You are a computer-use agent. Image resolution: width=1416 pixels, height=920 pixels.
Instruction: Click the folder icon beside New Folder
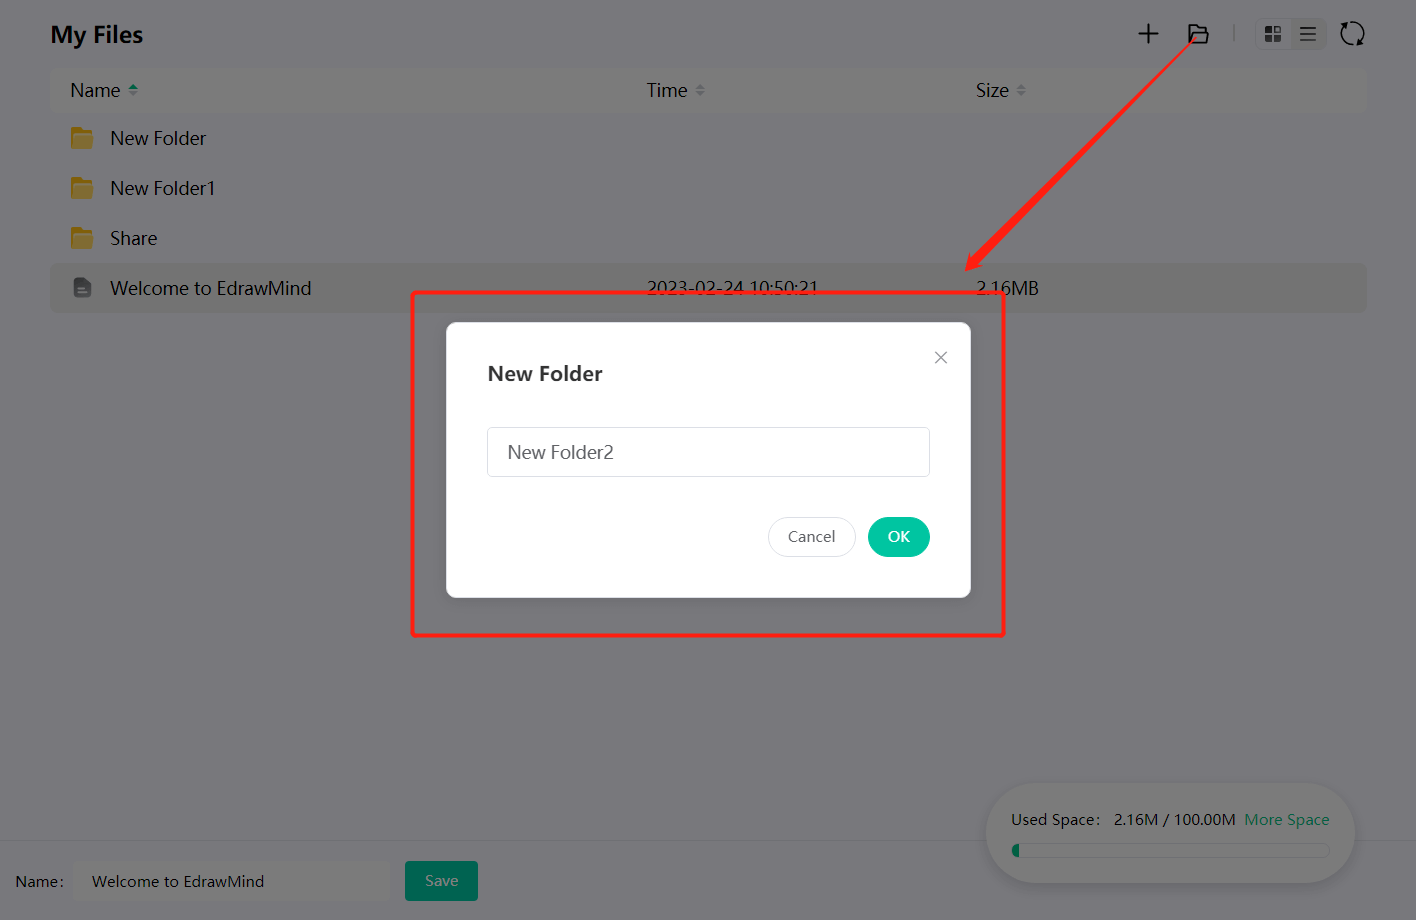click(82, 138)
